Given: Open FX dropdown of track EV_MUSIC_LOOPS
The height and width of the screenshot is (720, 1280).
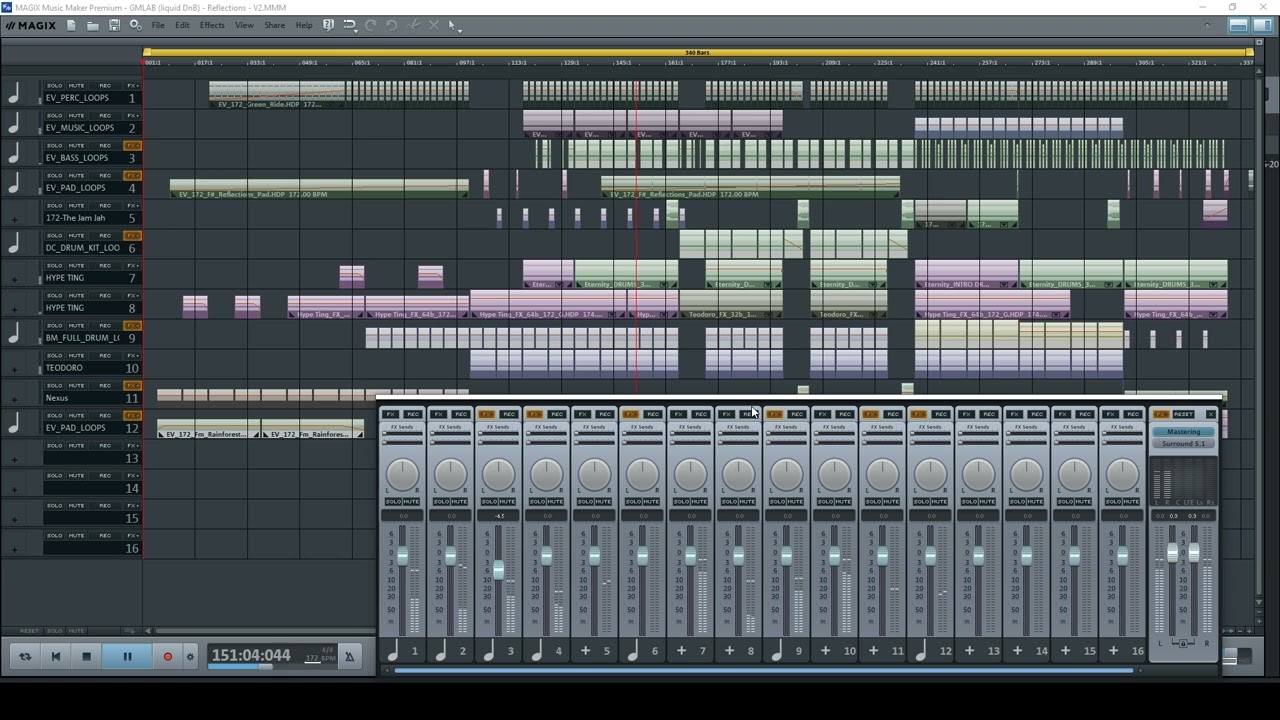Looking at the screenshot, I should coord(132,116).
